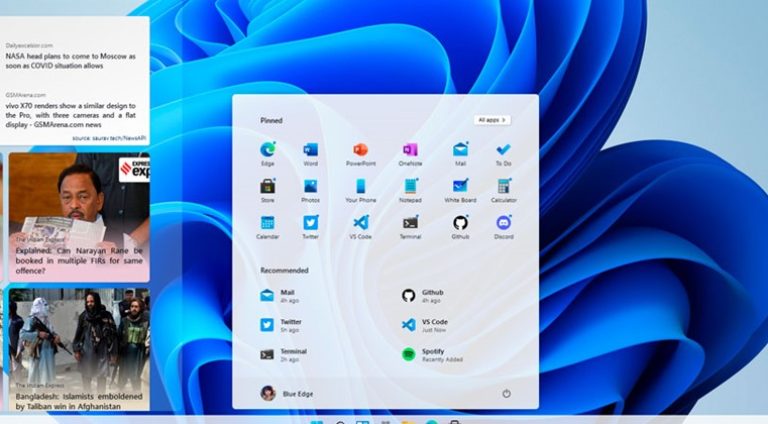Launch Notepad from the Pinned apps
The image size is (768, 424).
410,190
